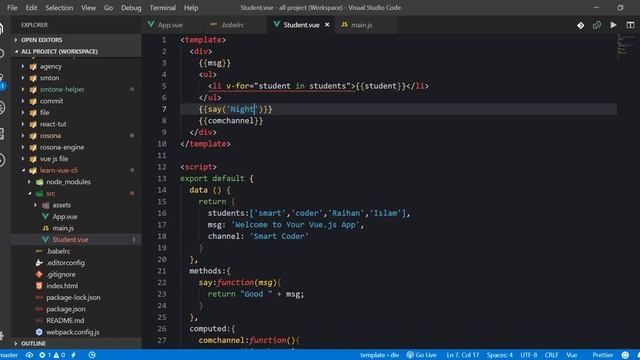Screen dimensions: 640x360
Task: Click the clock icon in status bar
Action: [x=92, y=355]
